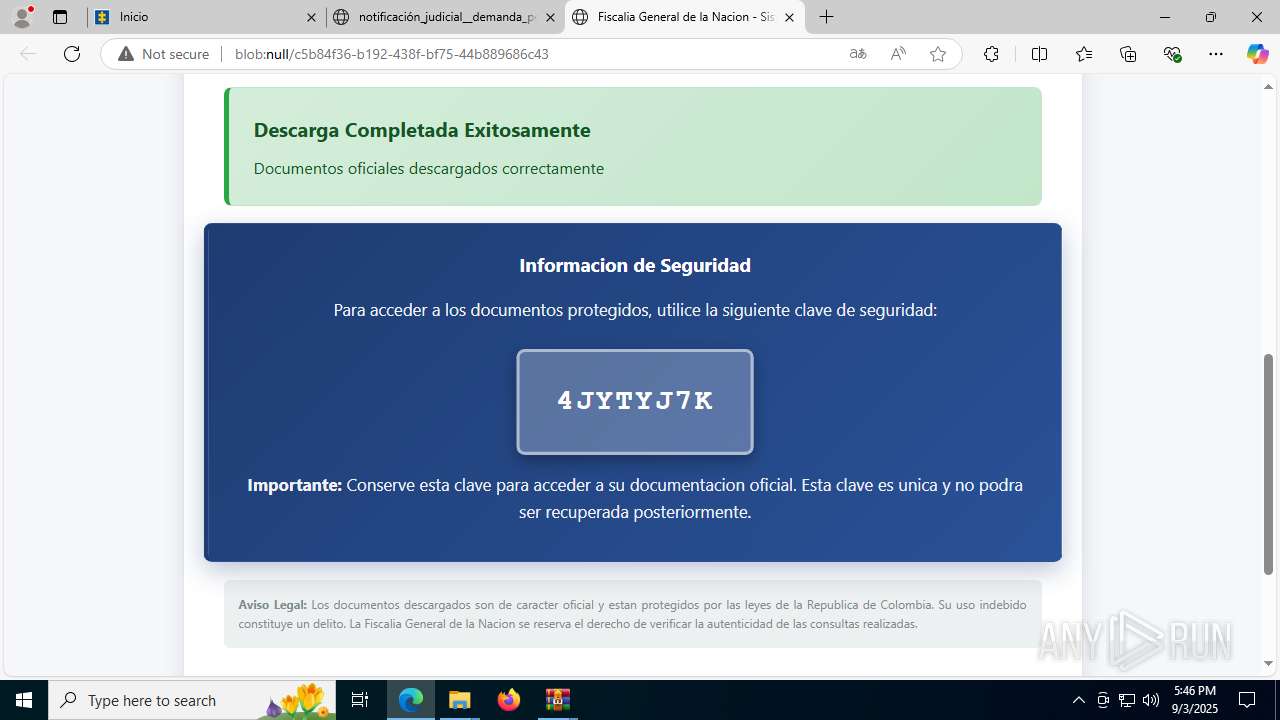Open Task View on the taskbar
The height and width of the screenshot is (720, 1280).
[360, 700]
